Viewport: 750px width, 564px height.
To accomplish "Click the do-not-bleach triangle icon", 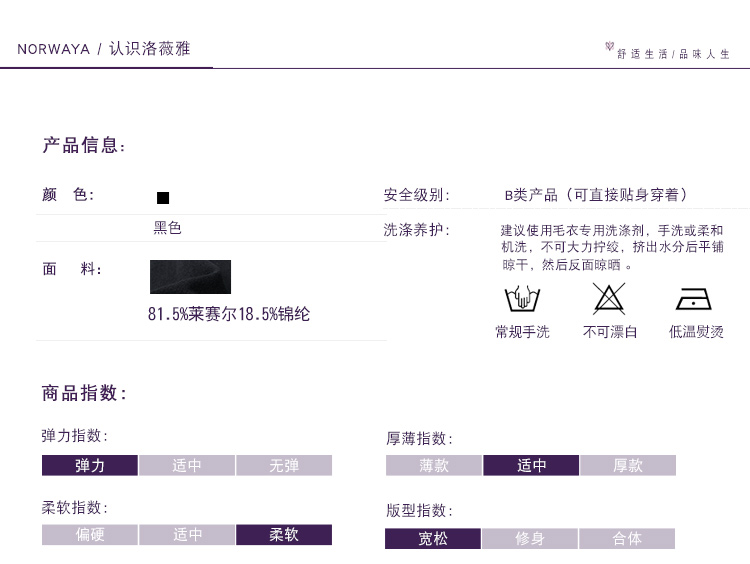I will click(609, 299).
